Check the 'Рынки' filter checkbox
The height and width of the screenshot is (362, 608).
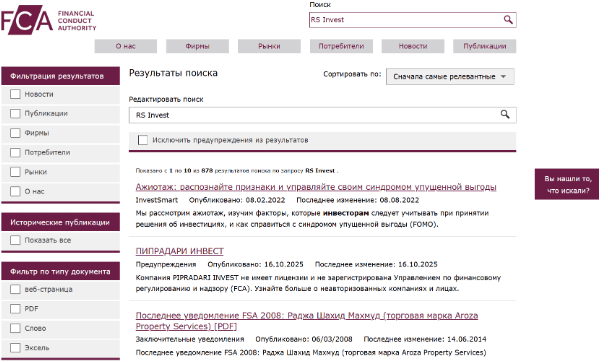15,172
